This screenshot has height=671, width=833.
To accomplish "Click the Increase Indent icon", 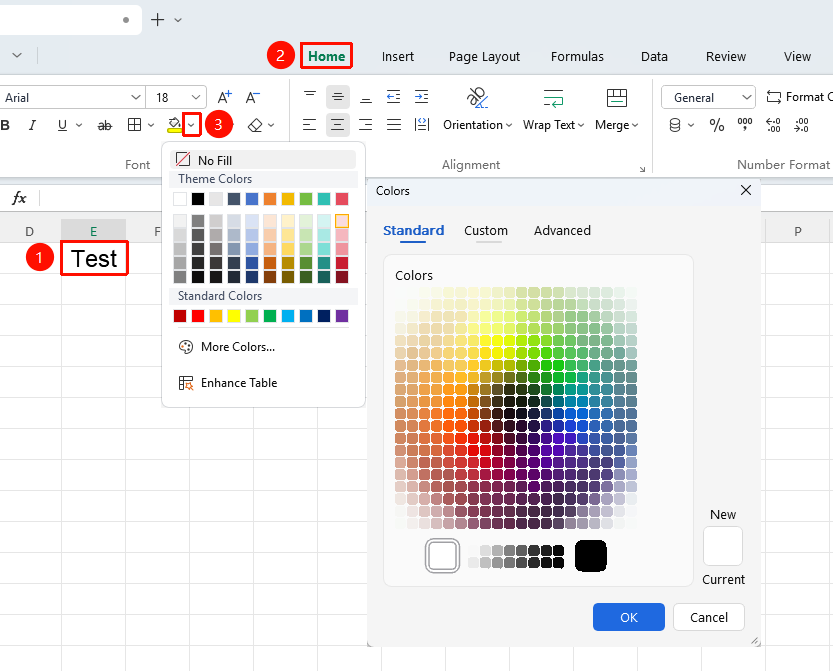I will (422, 97).
